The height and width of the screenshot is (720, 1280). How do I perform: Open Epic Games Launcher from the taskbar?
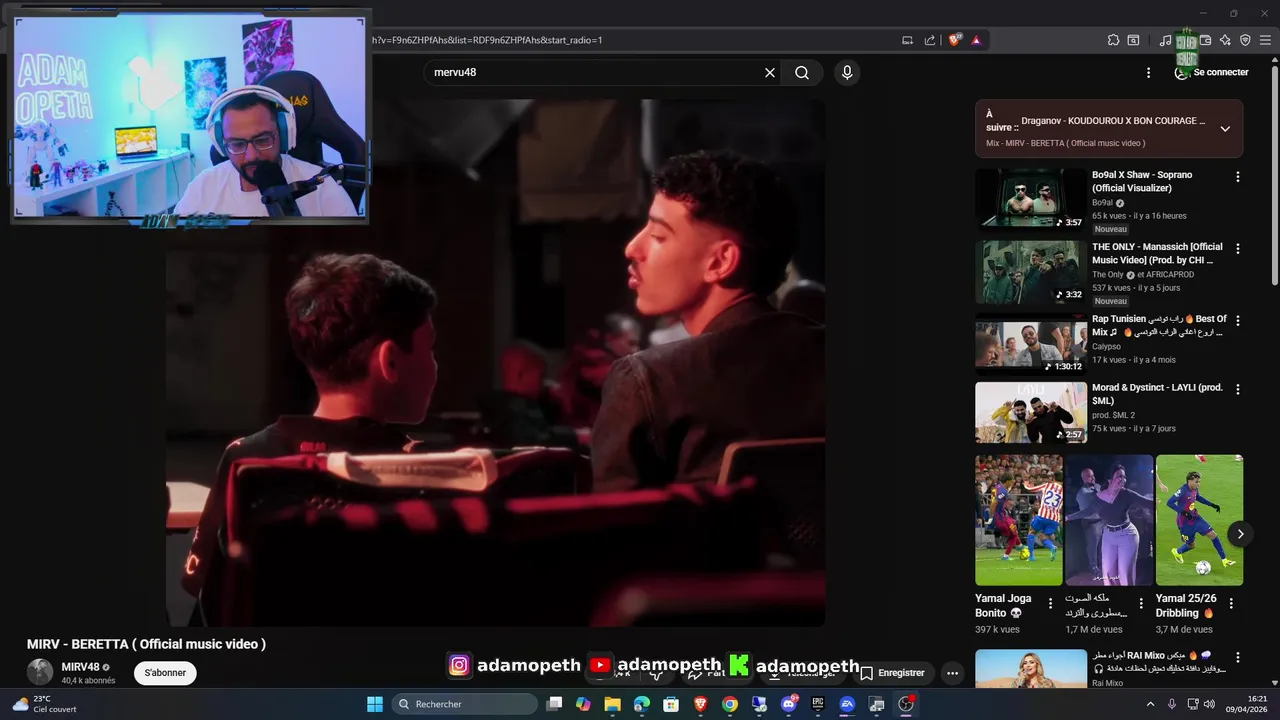click(818, 704)
